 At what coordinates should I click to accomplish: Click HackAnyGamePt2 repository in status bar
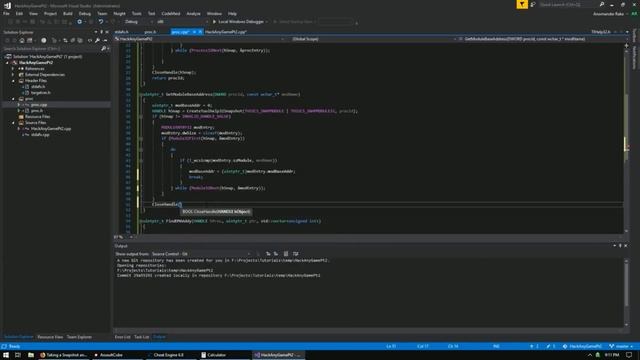click(582, 347)
